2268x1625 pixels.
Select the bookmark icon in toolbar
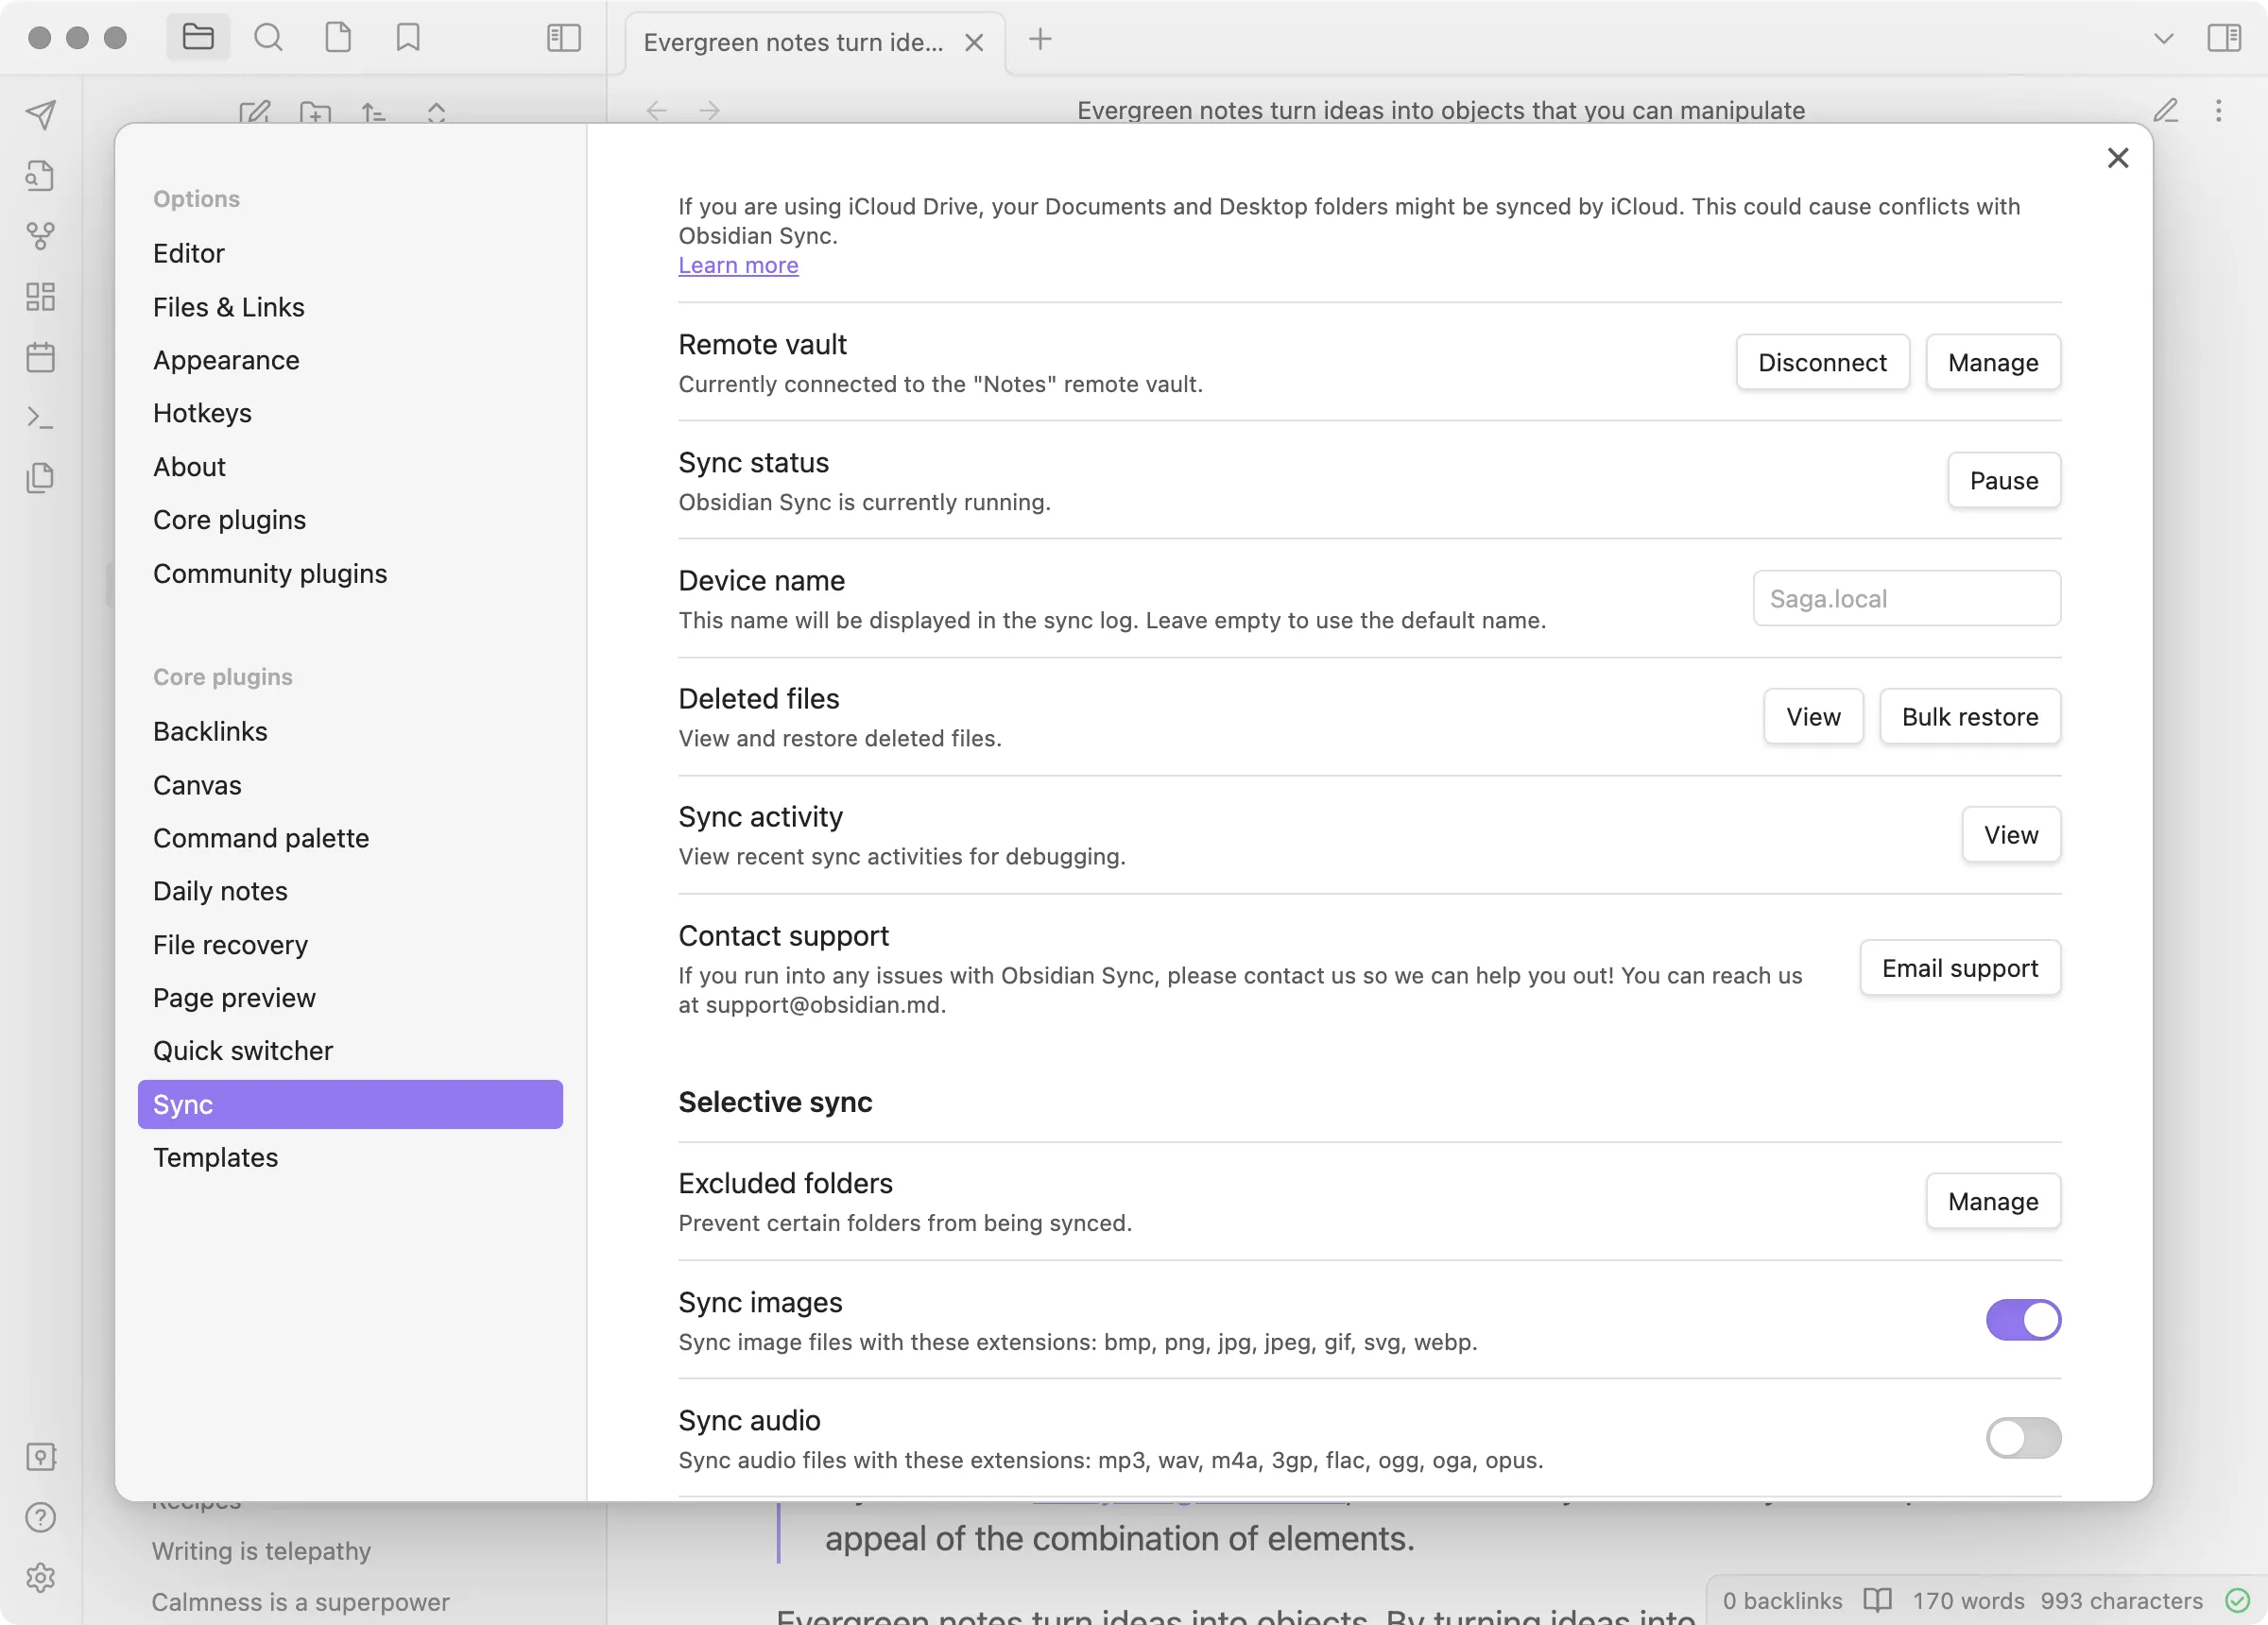(x=406, y=39)
